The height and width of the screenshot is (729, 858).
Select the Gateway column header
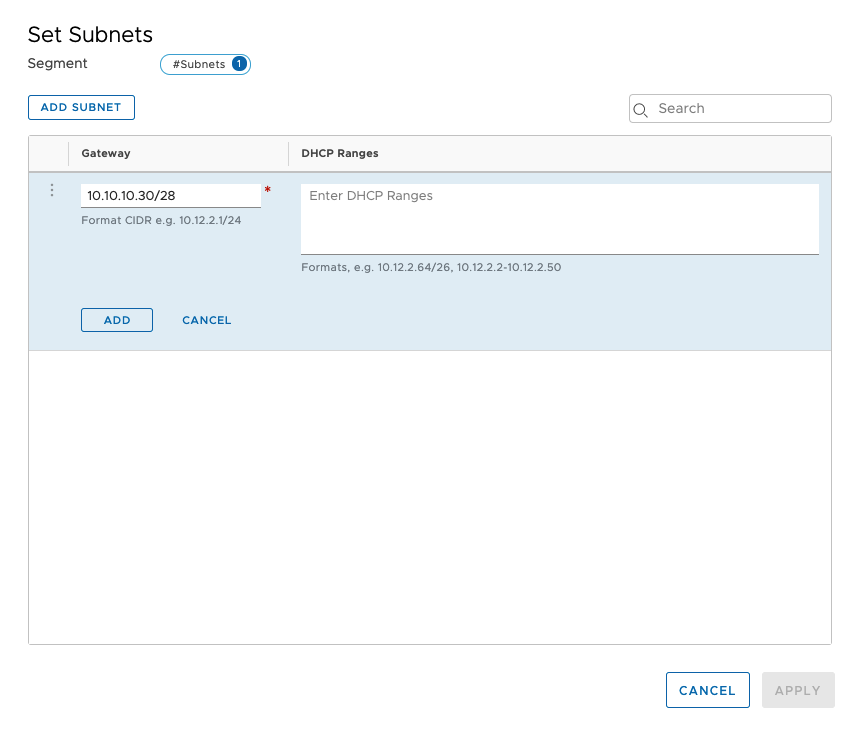click(x=106, y=154)
